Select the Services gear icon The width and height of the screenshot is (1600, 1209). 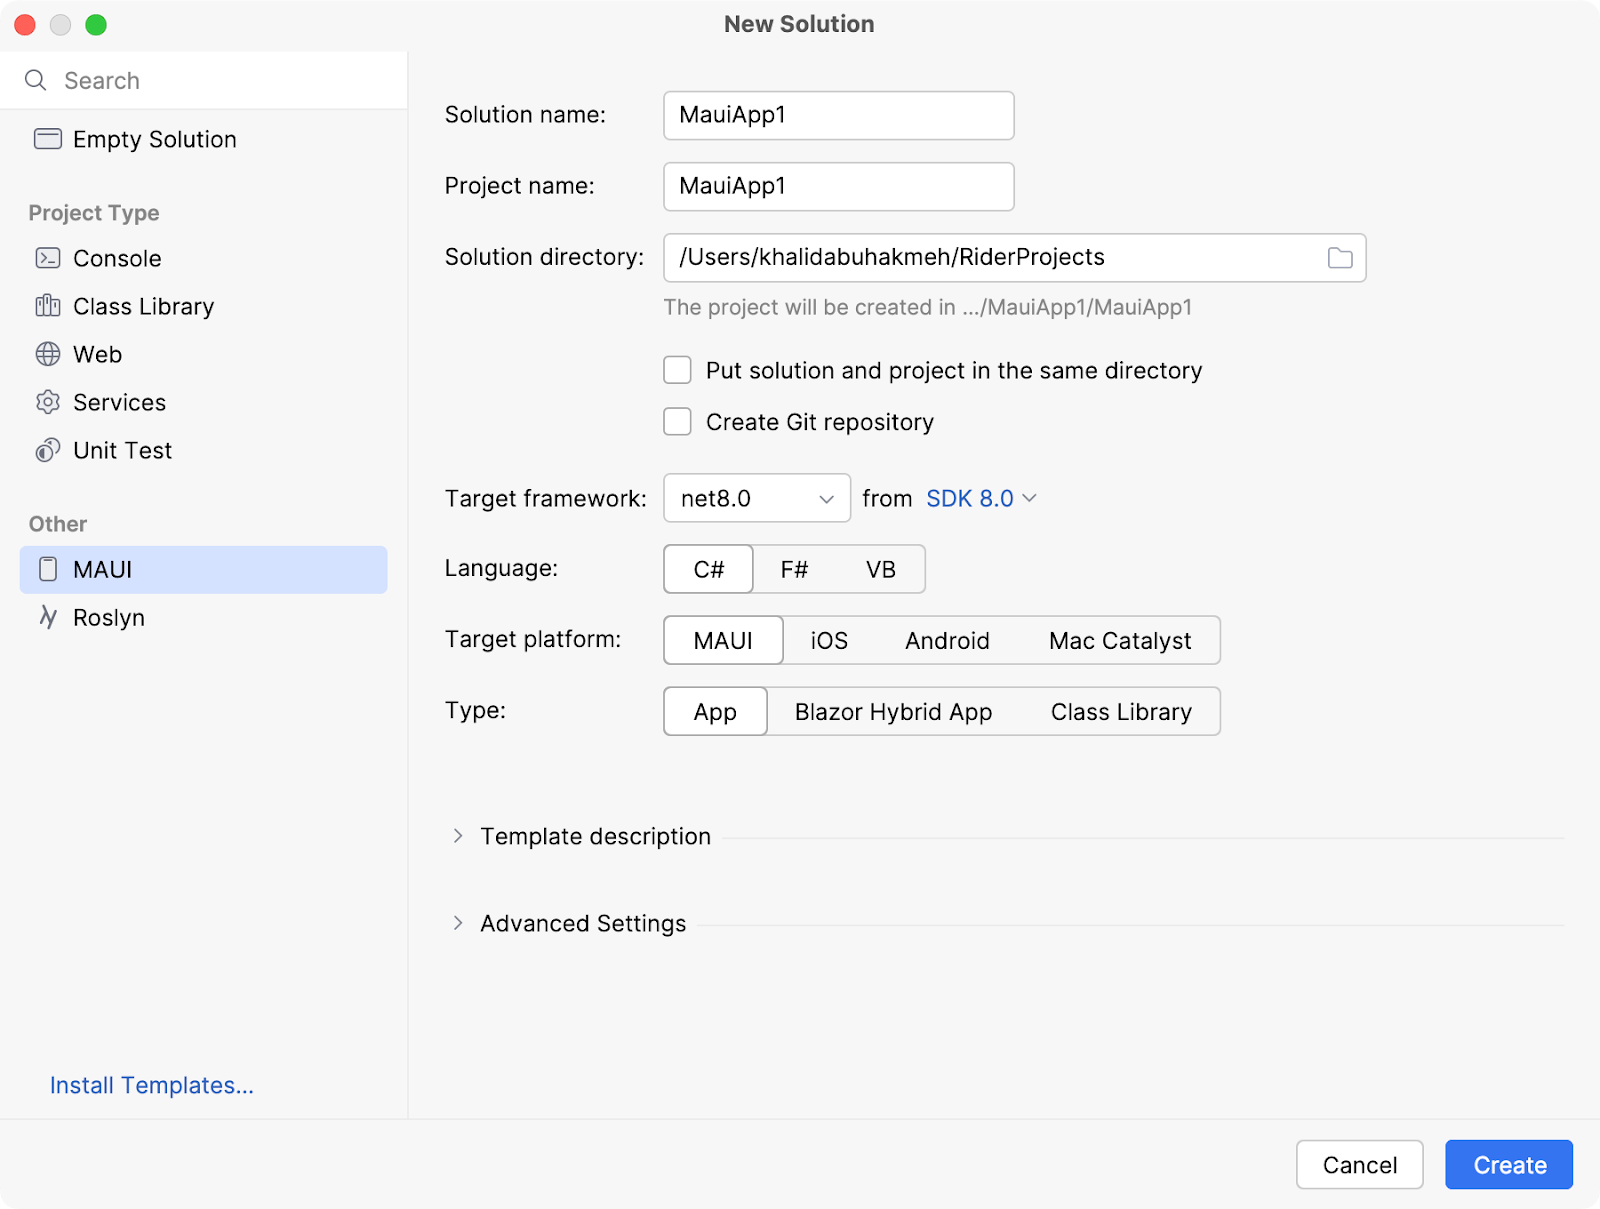coord(47,402)
